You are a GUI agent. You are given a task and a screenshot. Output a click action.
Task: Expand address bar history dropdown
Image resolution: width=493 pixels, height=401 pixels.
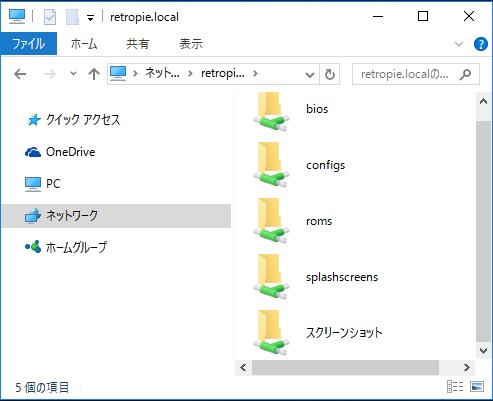[310, 75]
